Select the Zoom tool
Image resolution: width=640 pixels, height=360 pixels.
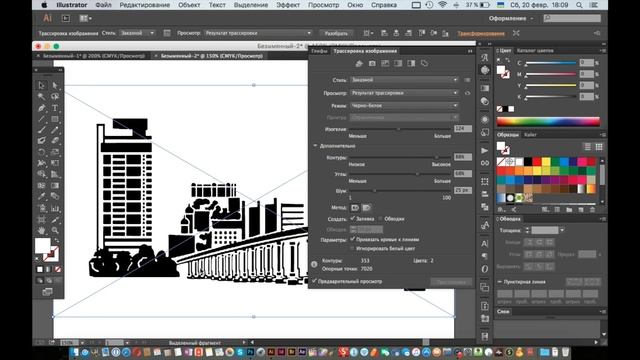[55, 231]
